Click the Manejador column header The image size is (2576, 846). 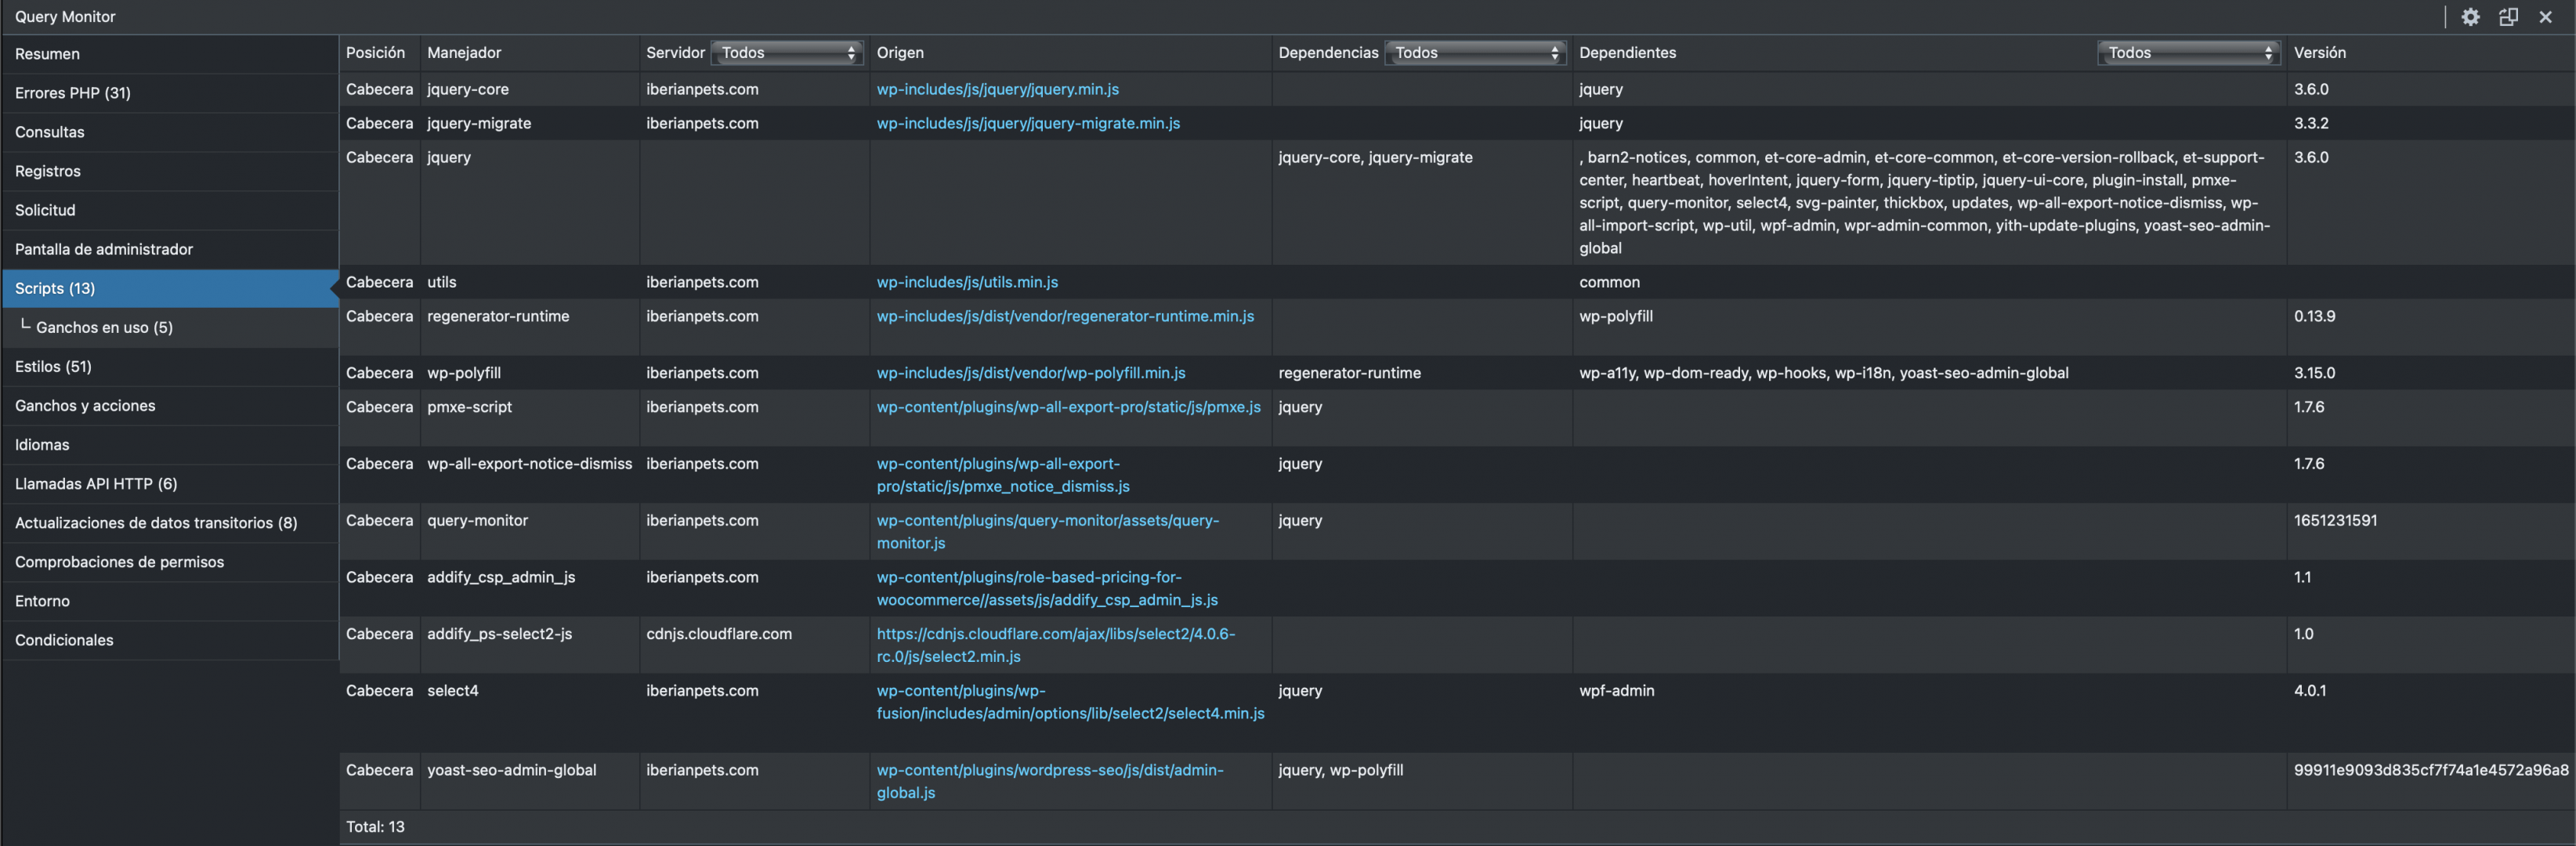464,53
